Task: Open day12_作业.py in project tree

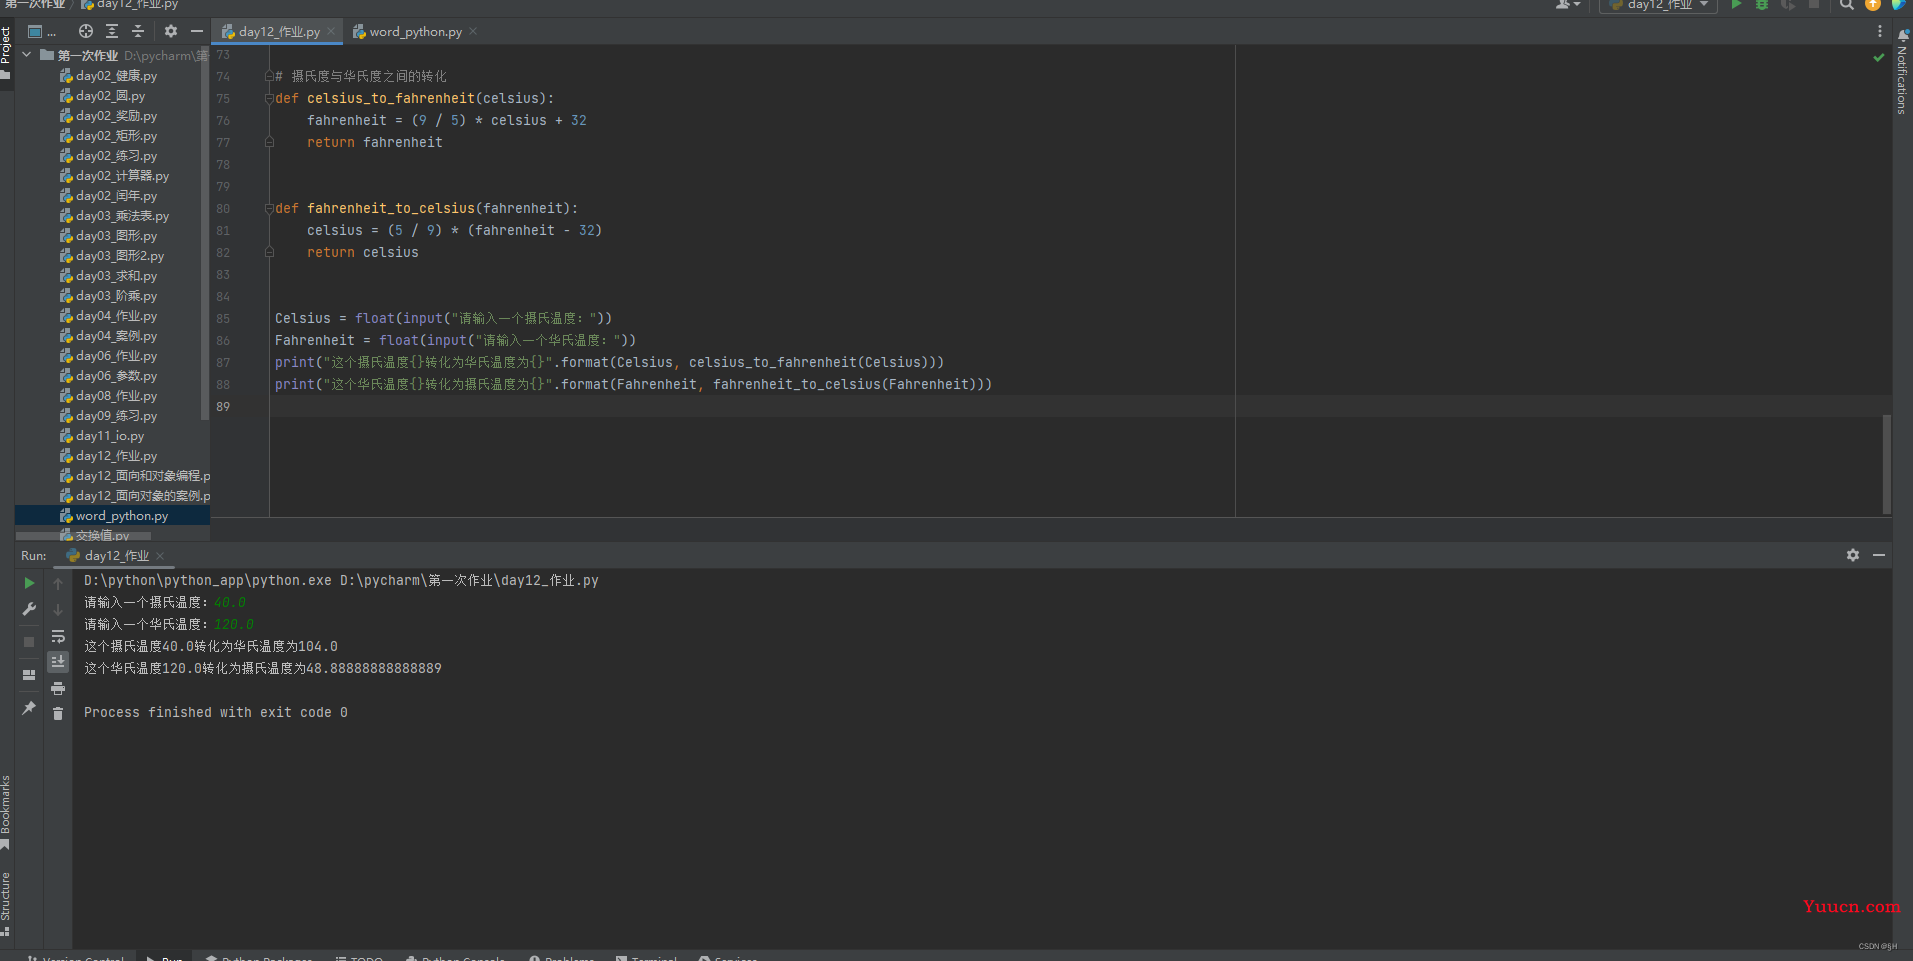Action: [x=108, y=456]
